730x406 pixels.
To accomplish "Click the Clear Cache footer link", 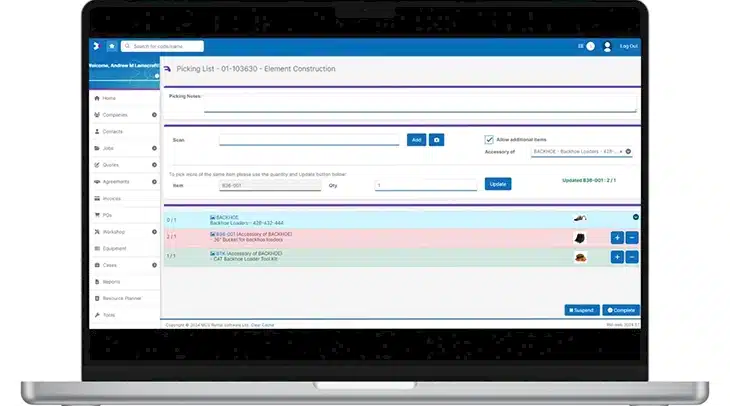I will [x=263, y=325].
